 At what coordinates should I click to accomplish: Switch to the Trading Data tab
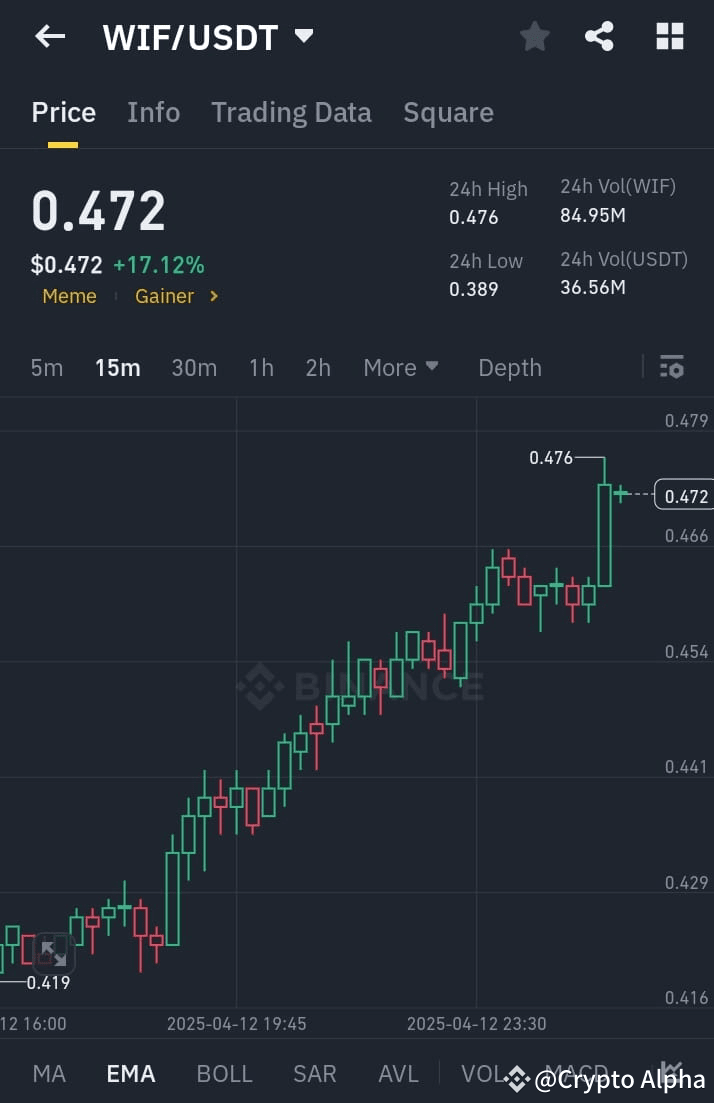pyautogui.click(x=291, y=112)
